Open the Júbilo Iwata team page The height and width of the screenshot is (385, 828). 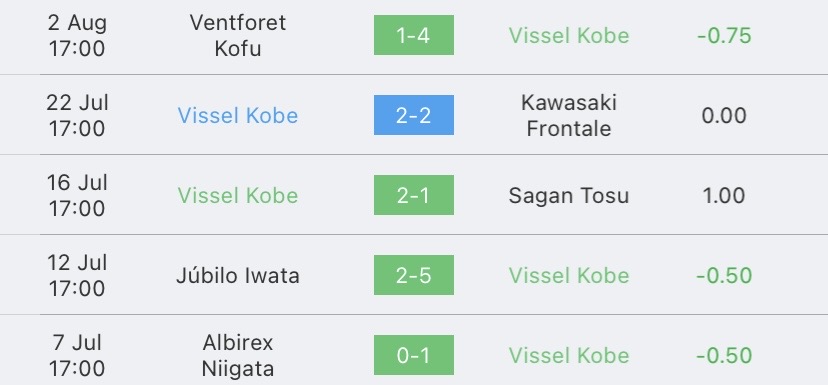[x=238, y=275]
